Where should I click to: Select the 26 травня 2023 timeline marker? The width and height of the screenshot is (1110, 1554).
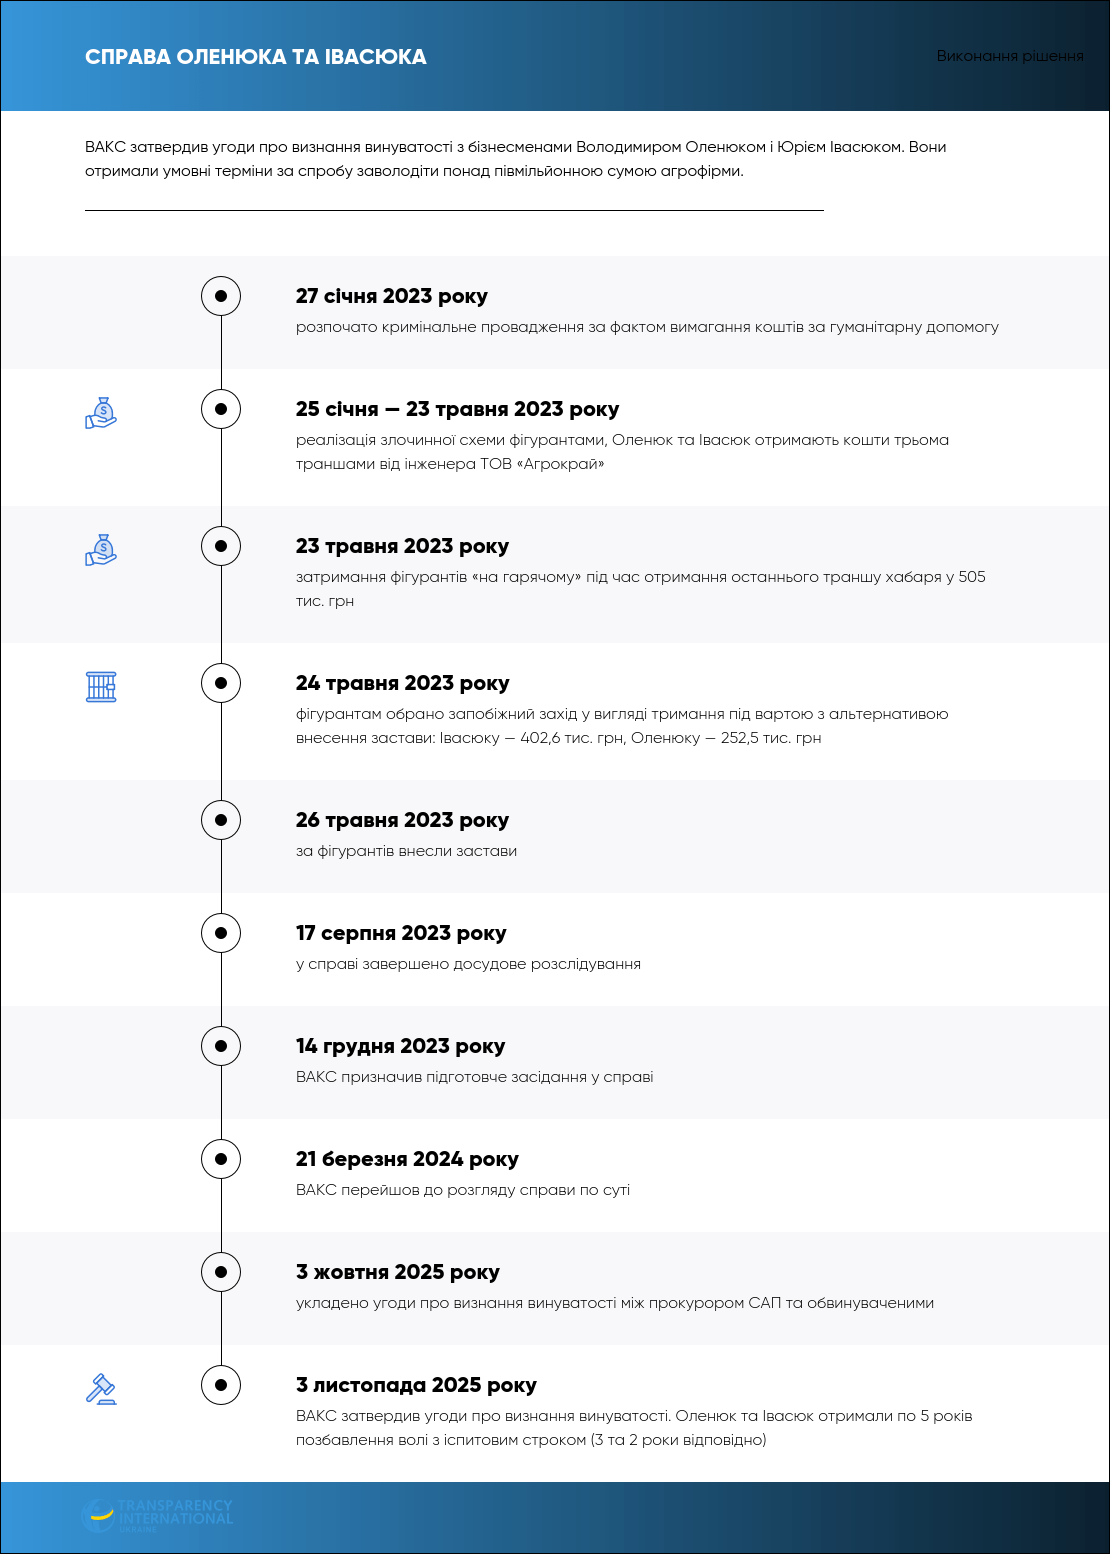click(221, 820)
